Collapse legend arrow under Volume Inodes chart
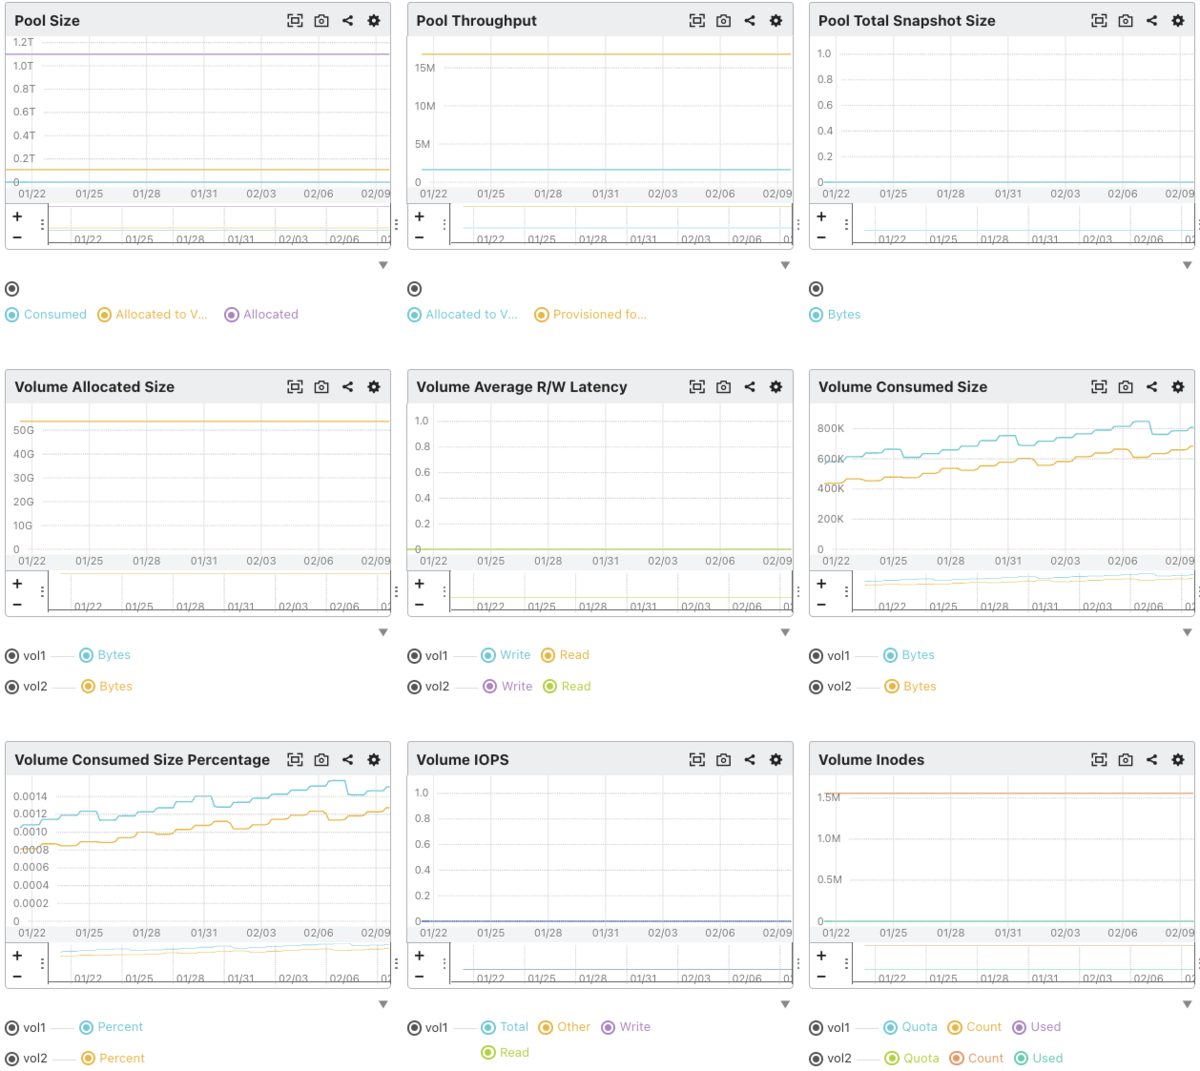The height and width of the screenshot is (1071, 1200). 1187,1004
